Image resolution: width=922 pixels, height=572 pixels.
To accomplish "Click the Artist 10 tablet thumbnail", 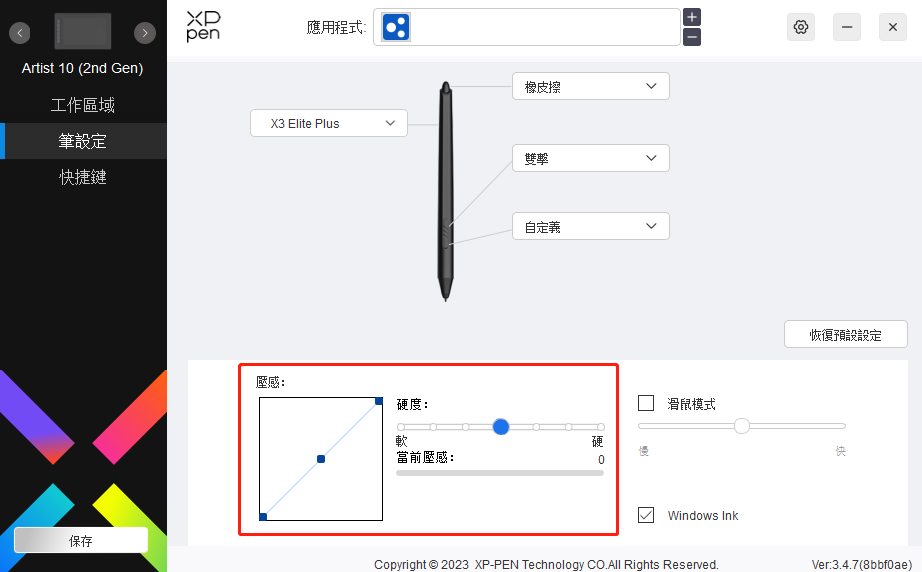I will (82, 31).
